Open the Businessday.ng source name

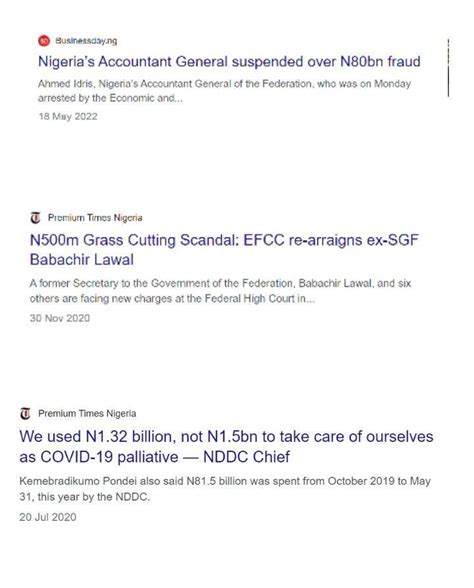pos(86,40)
